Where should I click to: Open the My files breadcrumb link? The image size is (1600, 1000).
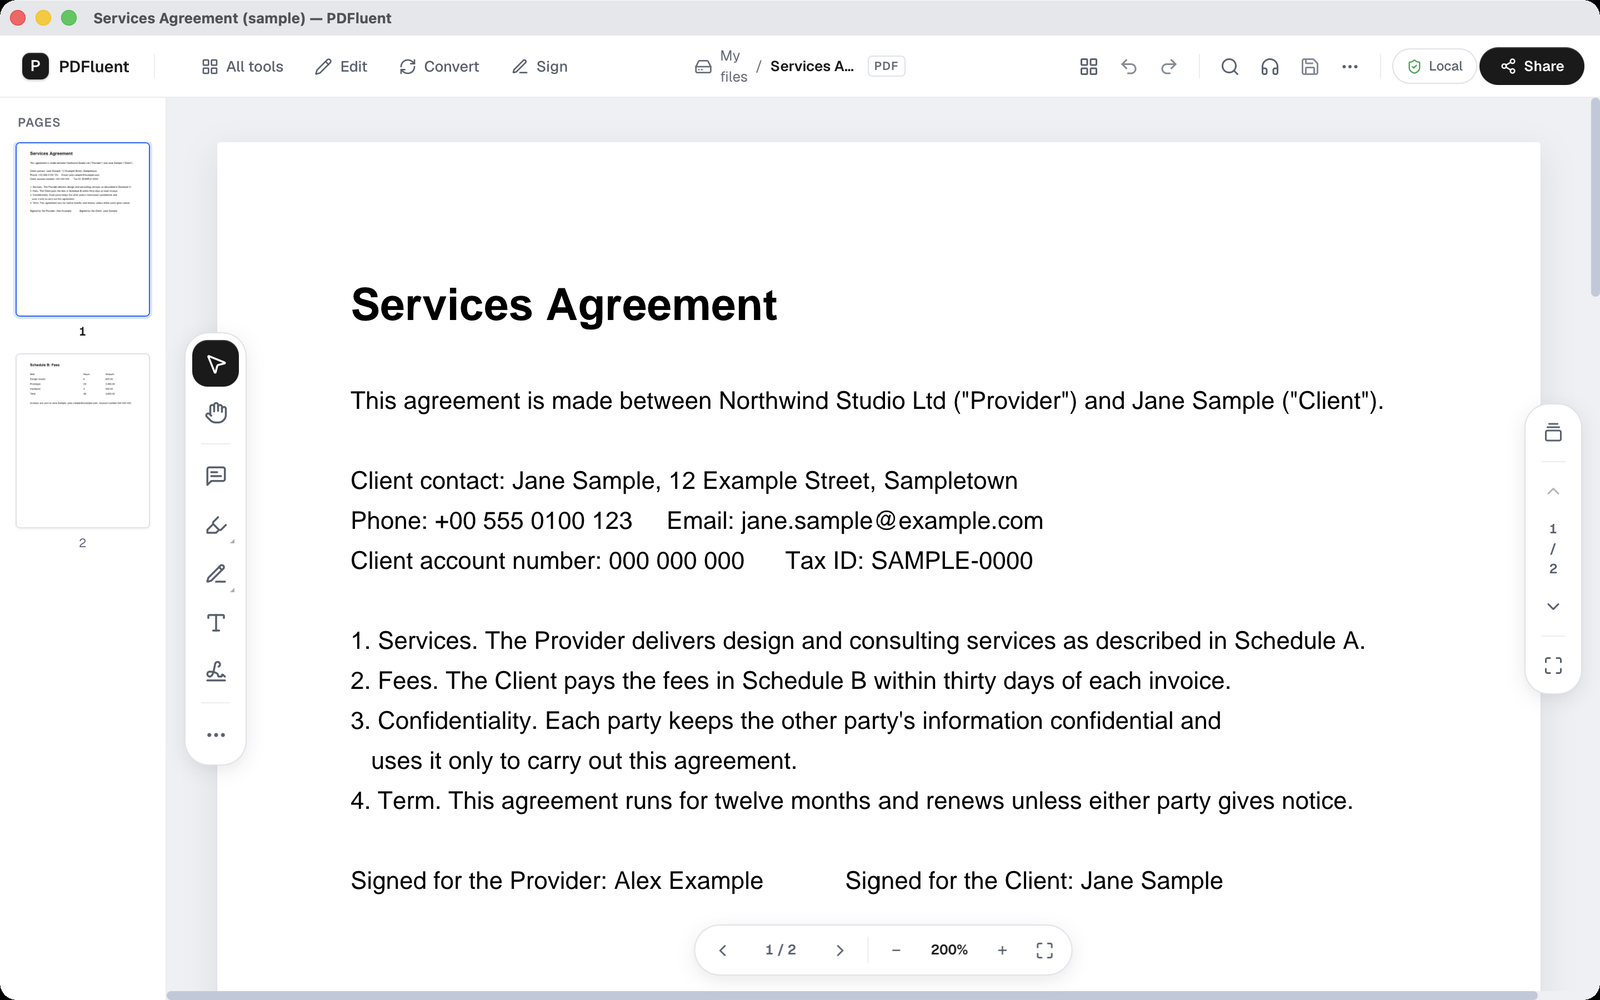point(733,66)
